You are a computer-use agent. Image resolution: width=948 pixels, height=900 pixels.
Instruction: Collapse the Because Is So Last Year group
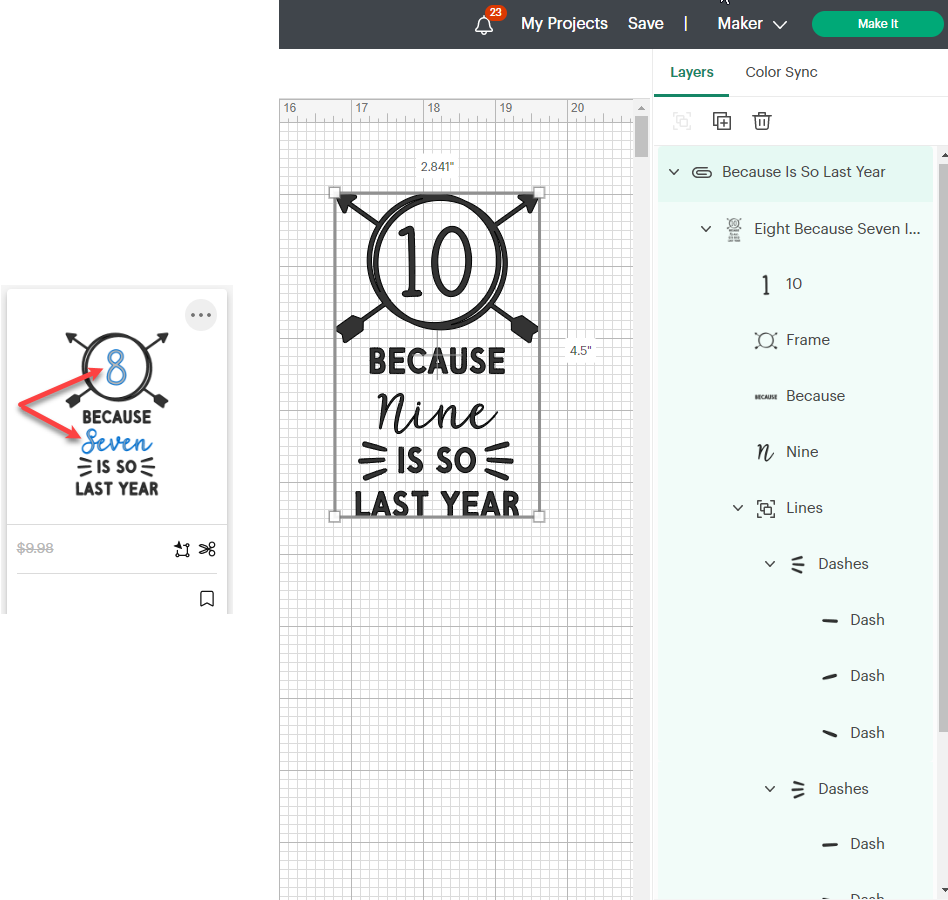(674, 172)
